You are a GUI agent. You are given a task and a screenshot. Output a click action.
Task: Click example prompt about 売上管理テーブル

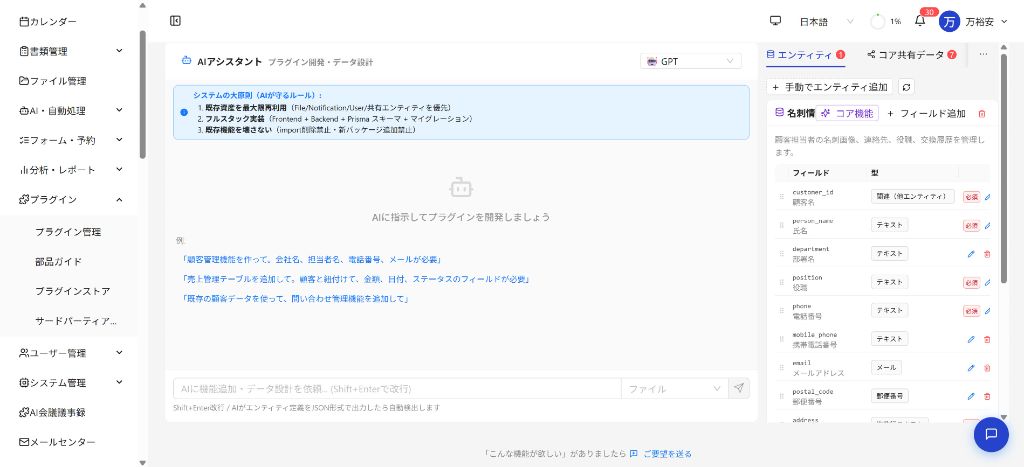coord(356,279)
